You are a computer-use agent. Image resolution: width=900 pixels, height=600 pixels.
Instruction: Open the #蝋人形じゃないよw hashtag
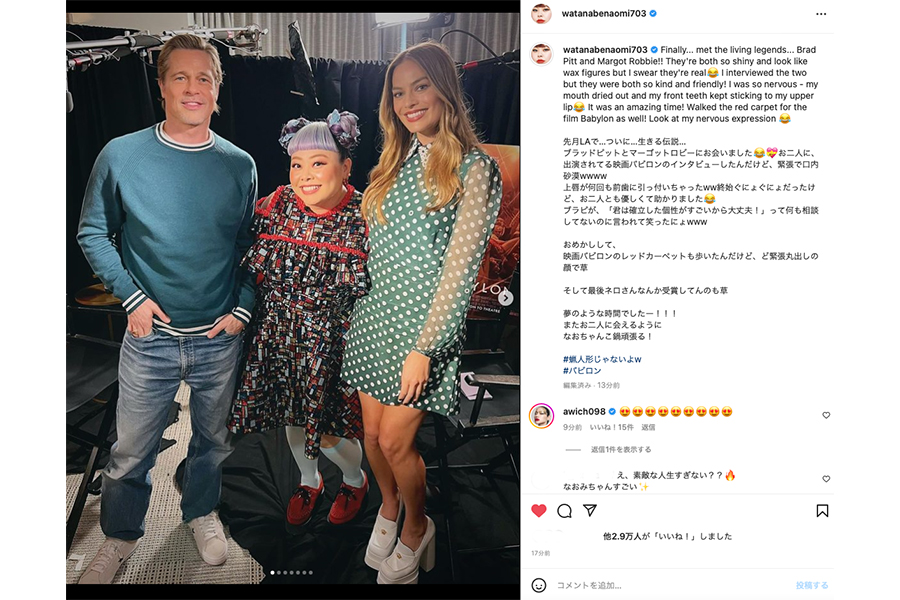coord(602,359)
